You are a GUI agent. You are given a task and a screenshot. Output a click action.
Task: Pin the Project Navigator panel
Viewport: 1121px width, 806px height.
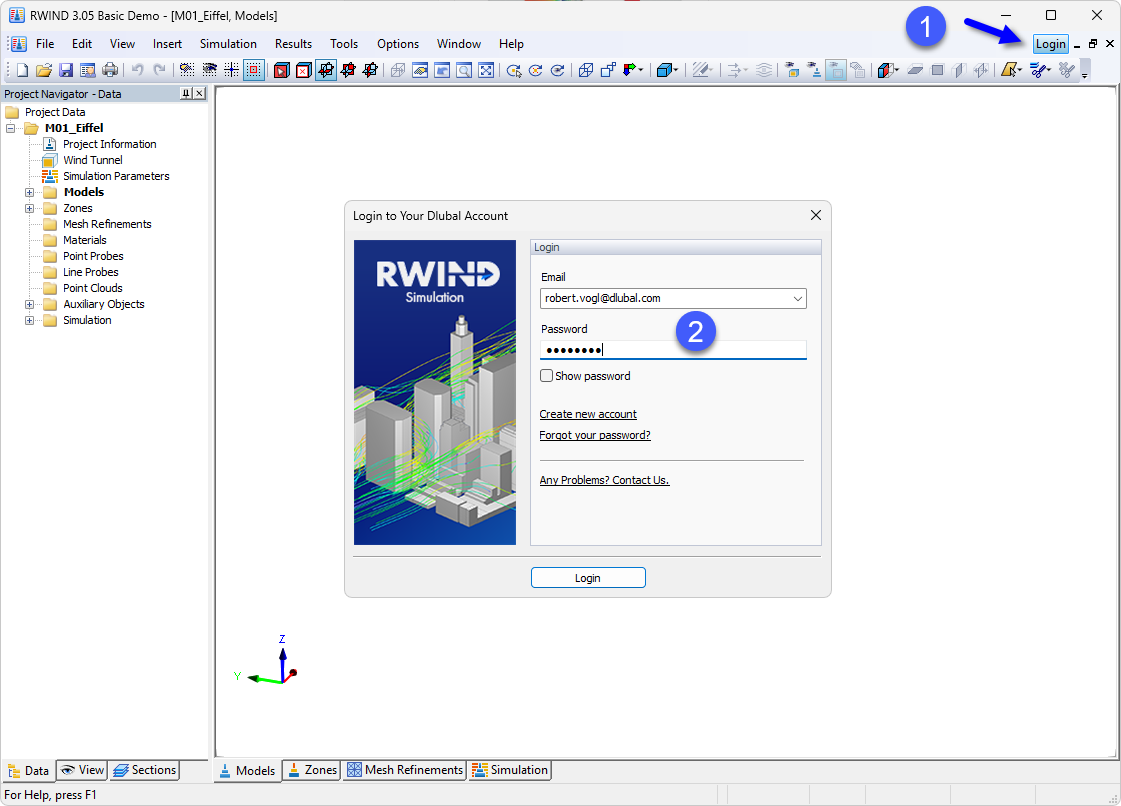186,94
